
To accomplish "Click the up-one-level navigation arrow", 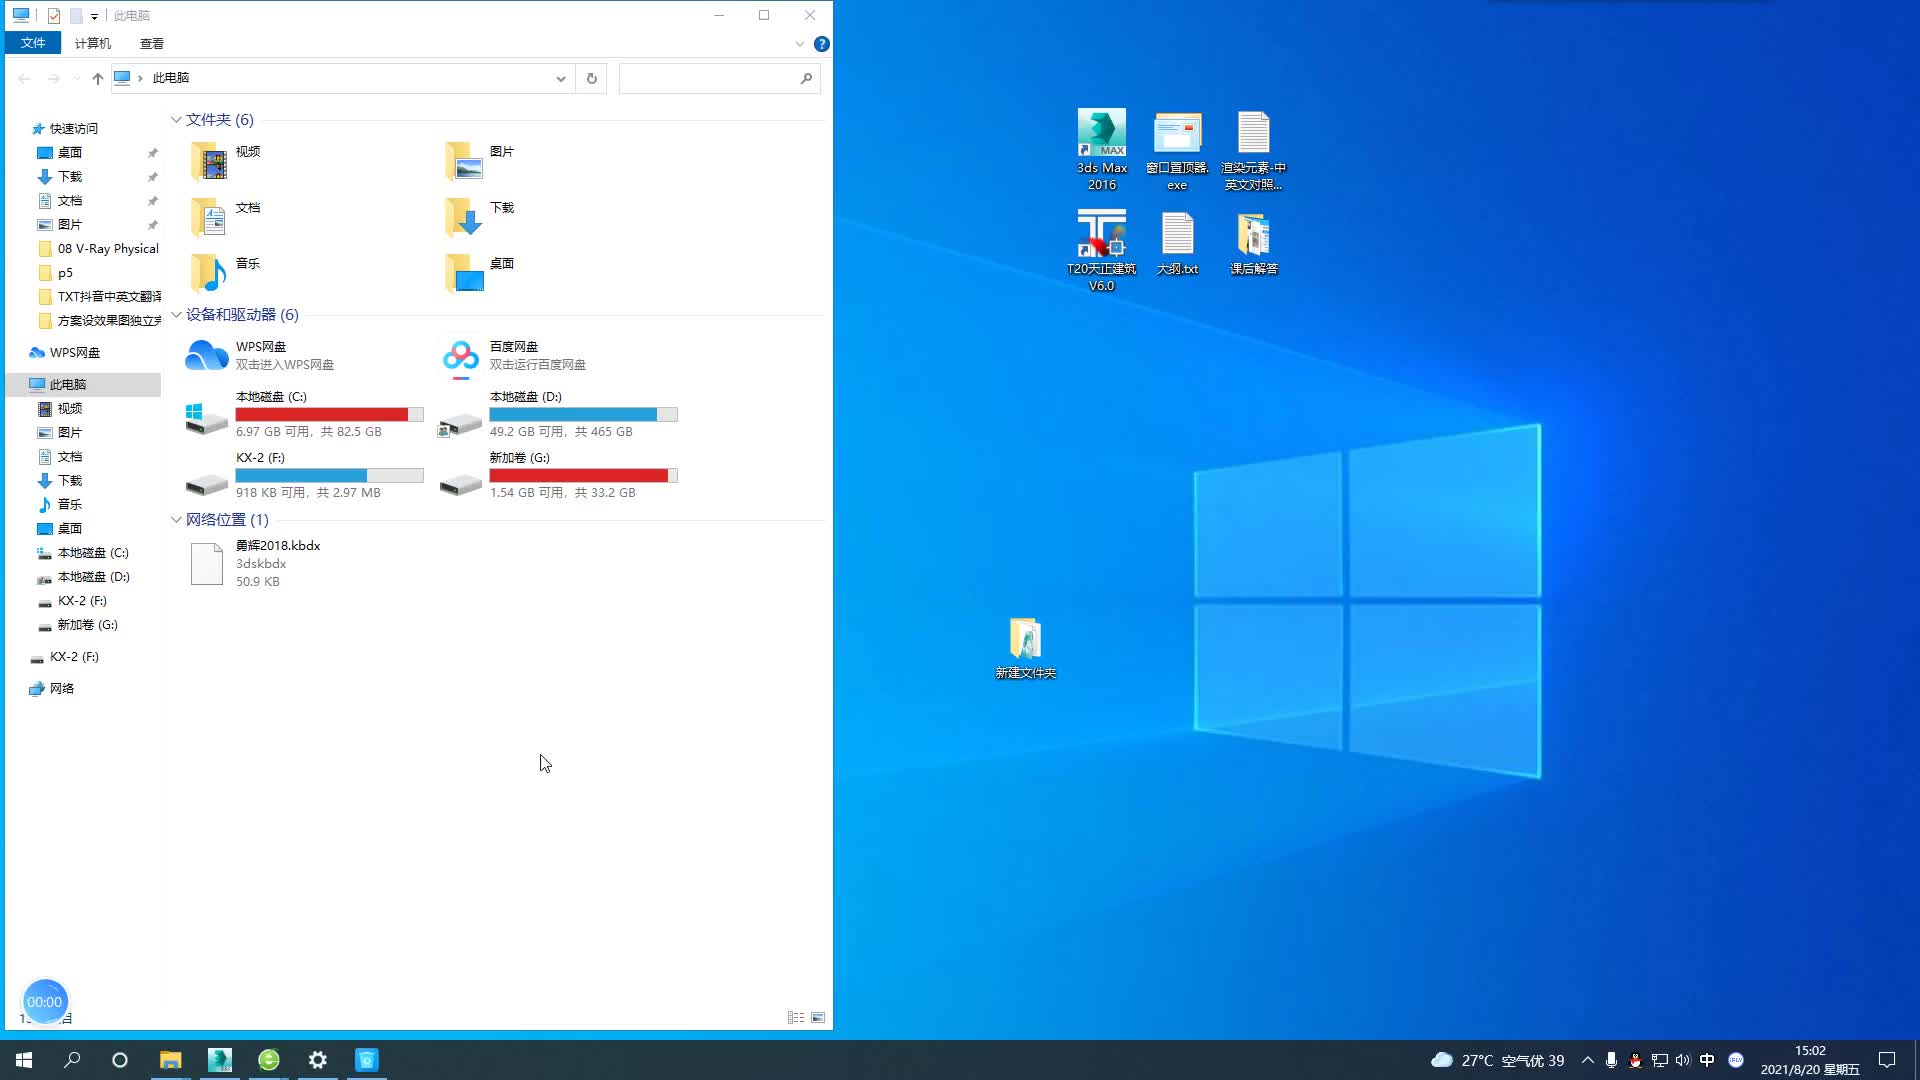I will tap(96, 78).
